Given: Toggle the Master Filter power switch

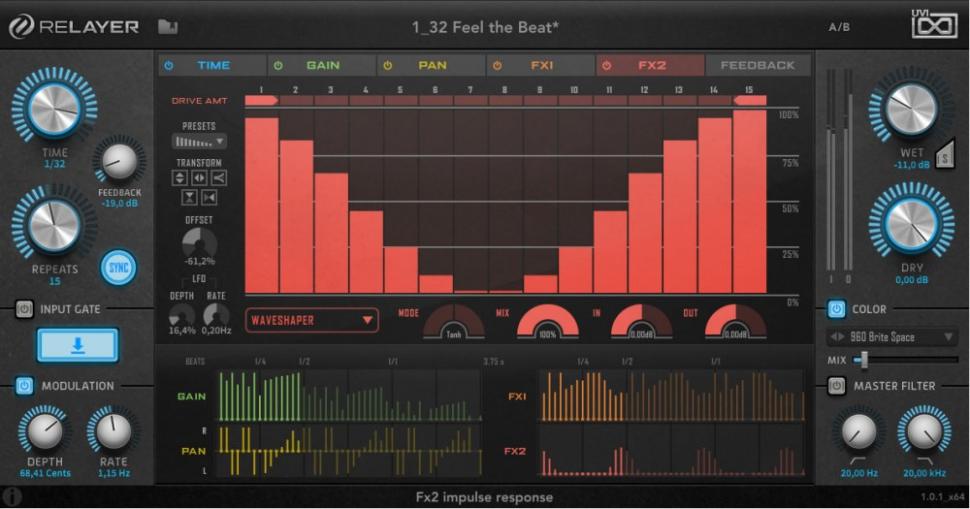Looking at the screenshot, I should [836, 386].
